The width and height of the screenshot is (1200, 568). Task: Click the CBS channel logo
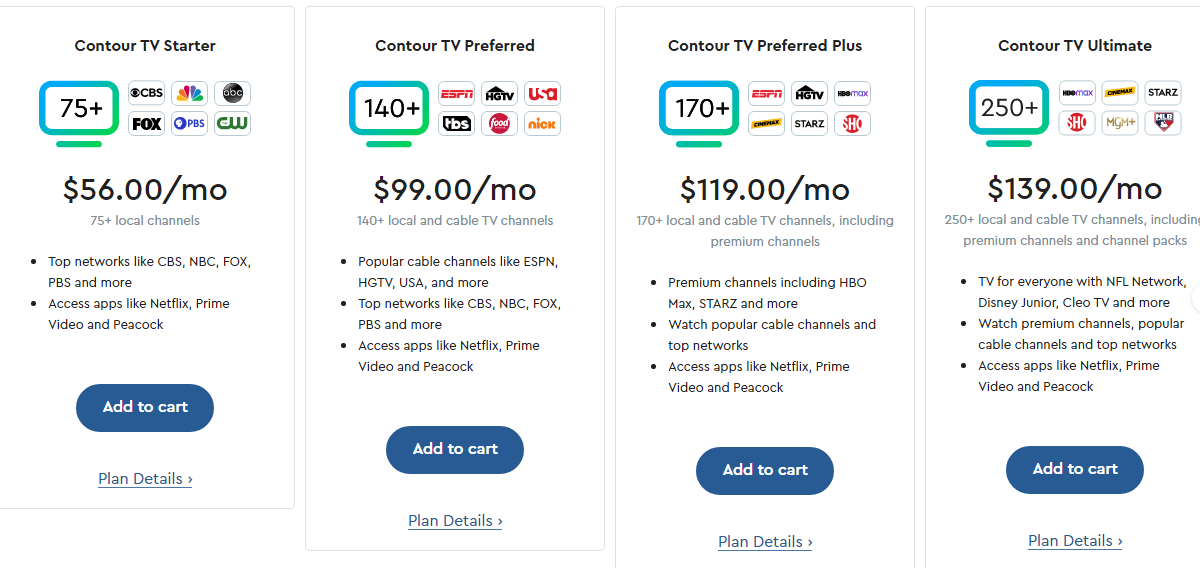(147, 94)
